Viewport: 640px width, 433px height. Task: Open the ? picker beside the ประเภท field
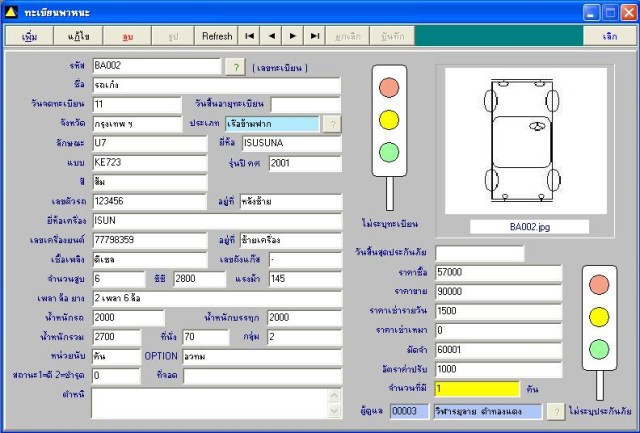(332, 124)
